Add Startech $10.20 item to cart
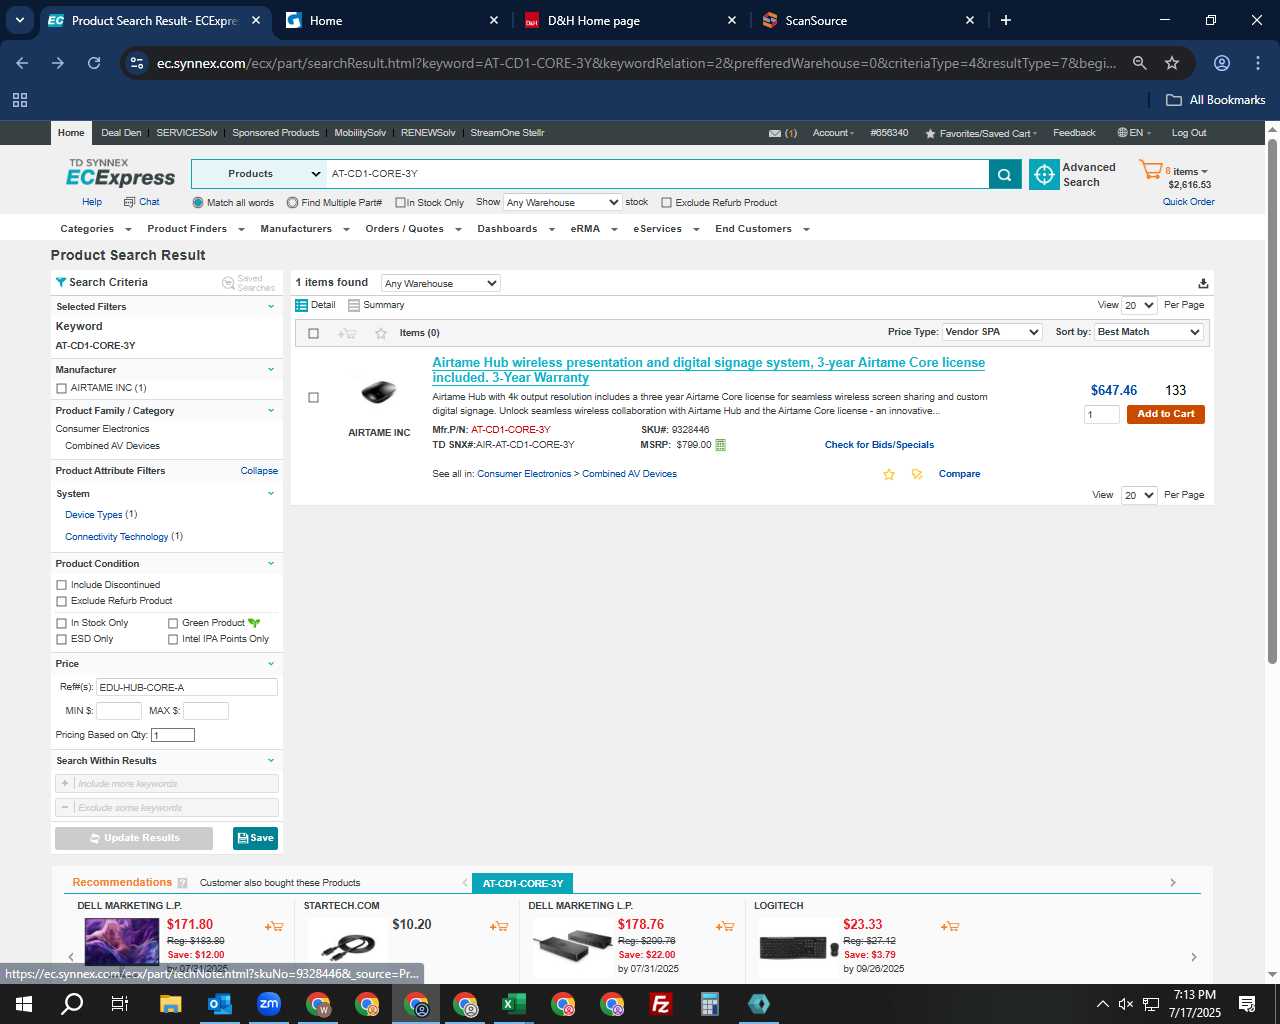The height and width of the screenshot is (1024, 1280). [499, 927]
